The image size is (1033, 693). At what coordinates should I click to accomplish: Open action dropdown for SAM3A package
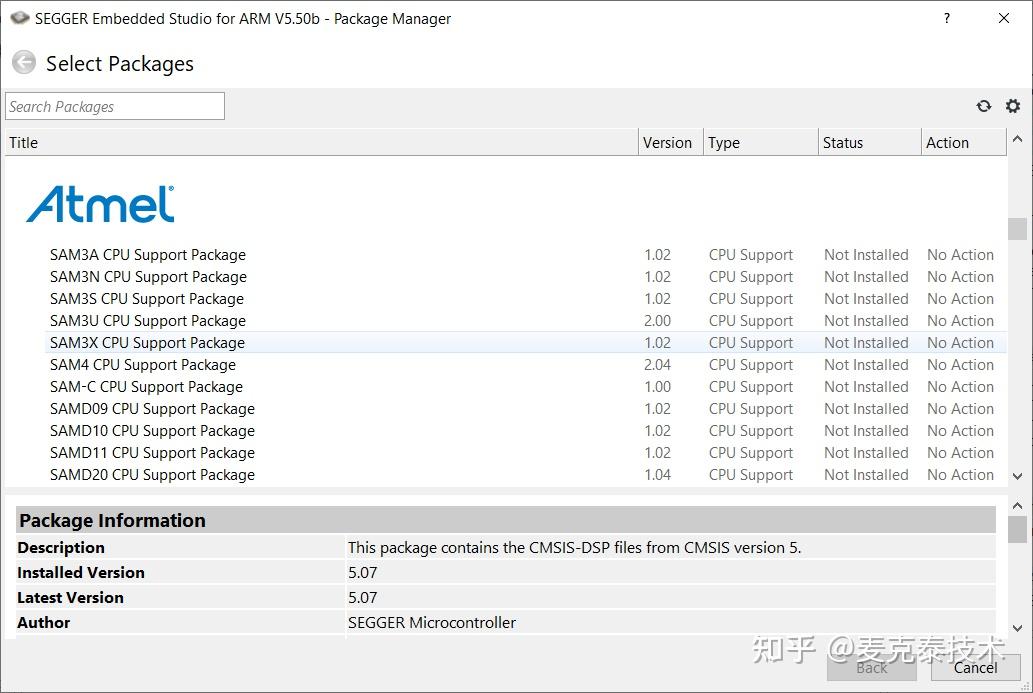point(960,255)
